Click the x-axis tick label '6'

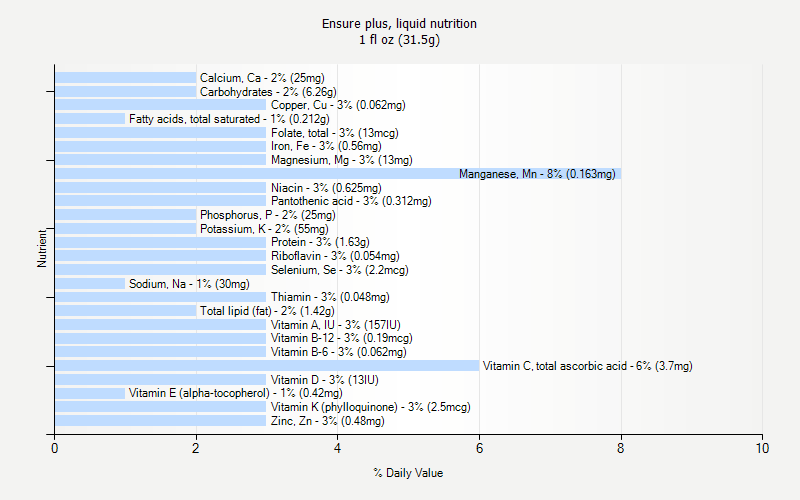(479, 448)
